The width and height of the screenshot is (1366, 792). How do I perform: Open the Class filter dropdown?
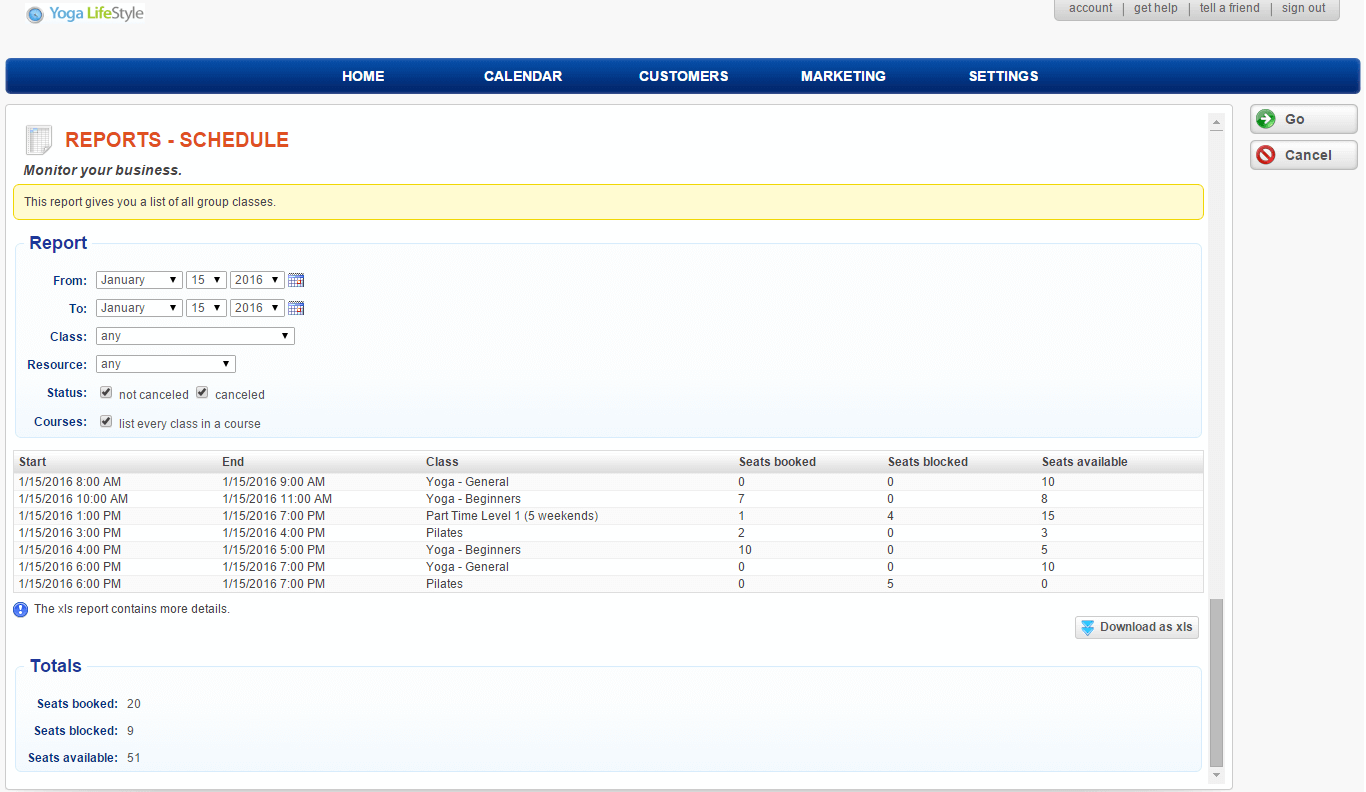point(195,336)
